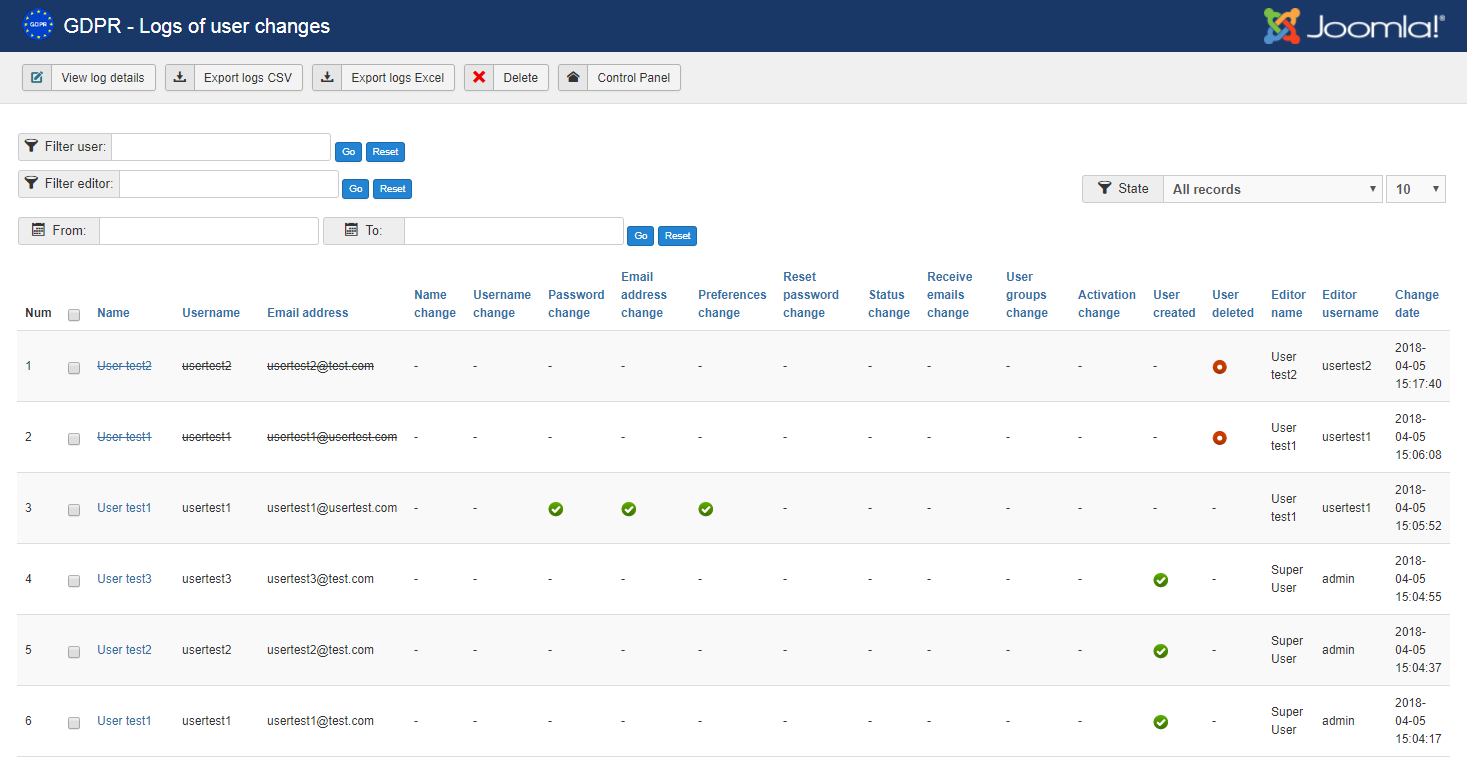Image resolution: width=1467 pixels, height=770 pixels.
Task: Click the usertest3@test.com email cell
Action: (x=320, y=579)
